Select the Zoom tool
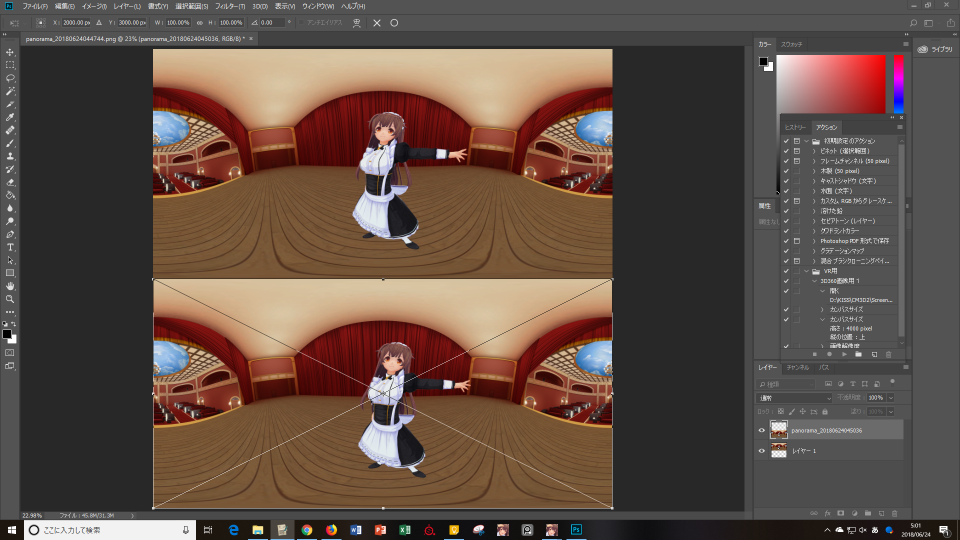The height and width of the screenshot is (540, 960). [10, 299]
